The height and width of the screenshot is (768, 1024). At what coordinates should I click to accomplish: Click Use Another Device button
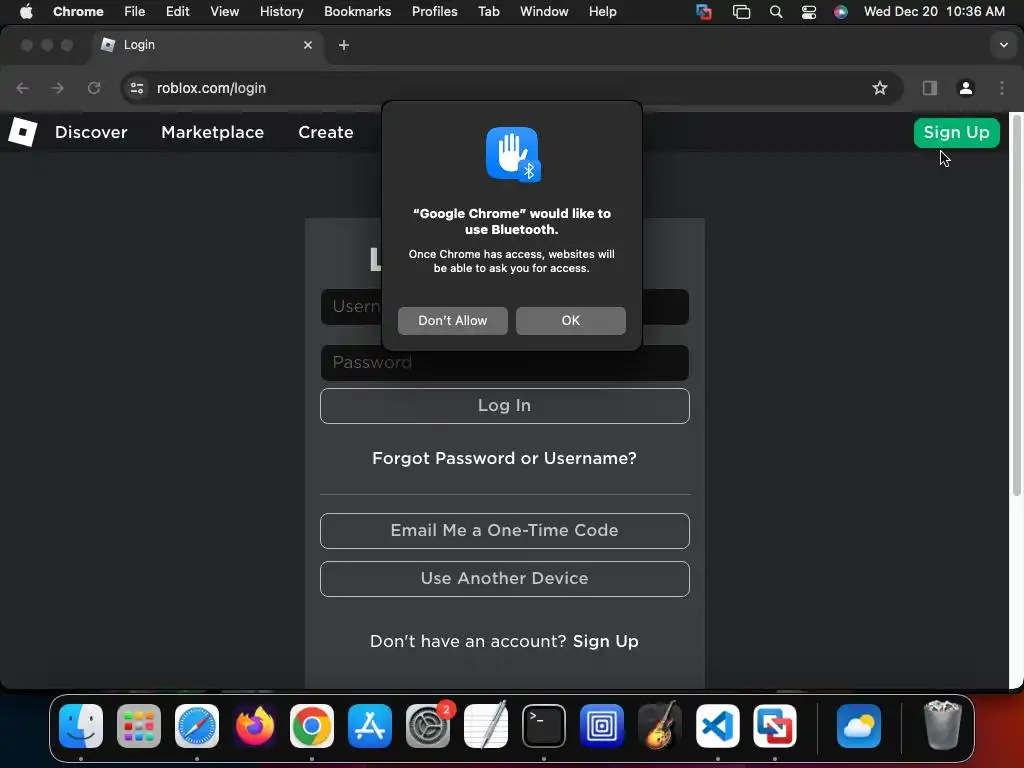click(x=504, y=579)
